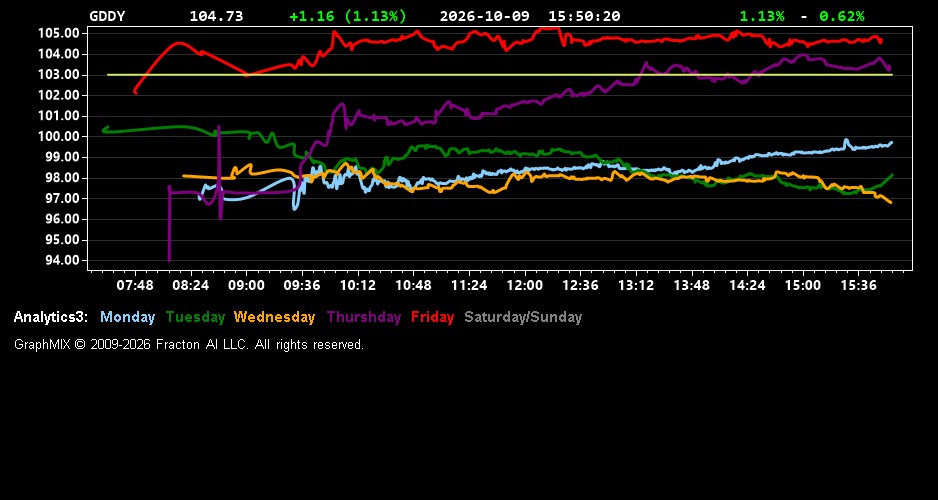Click the 09:36 time axis label
938x500 pixels.
point(302,285)
